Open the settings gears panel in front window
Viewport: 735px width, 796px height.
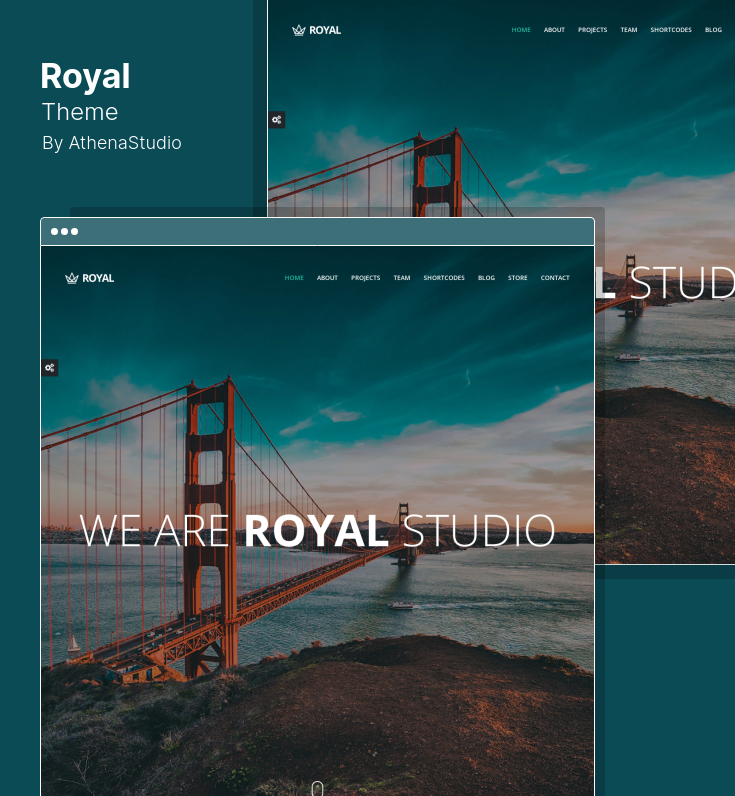pos(50,368)
